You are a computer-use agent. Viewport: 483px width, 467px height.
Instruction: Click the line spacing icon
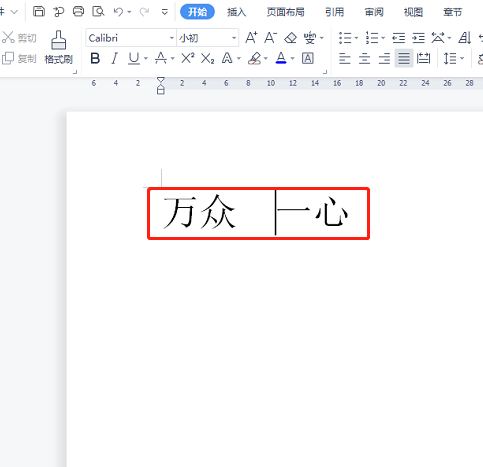(x=450, y=59)
